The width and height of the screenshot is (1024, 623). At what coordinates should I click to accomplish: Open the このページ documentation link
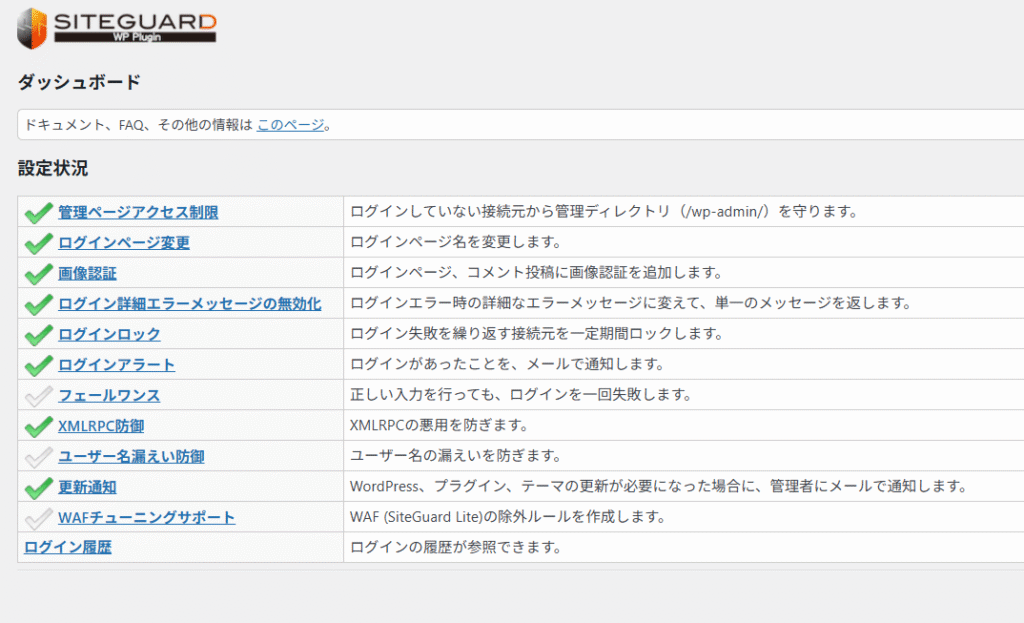coord(291,125)
